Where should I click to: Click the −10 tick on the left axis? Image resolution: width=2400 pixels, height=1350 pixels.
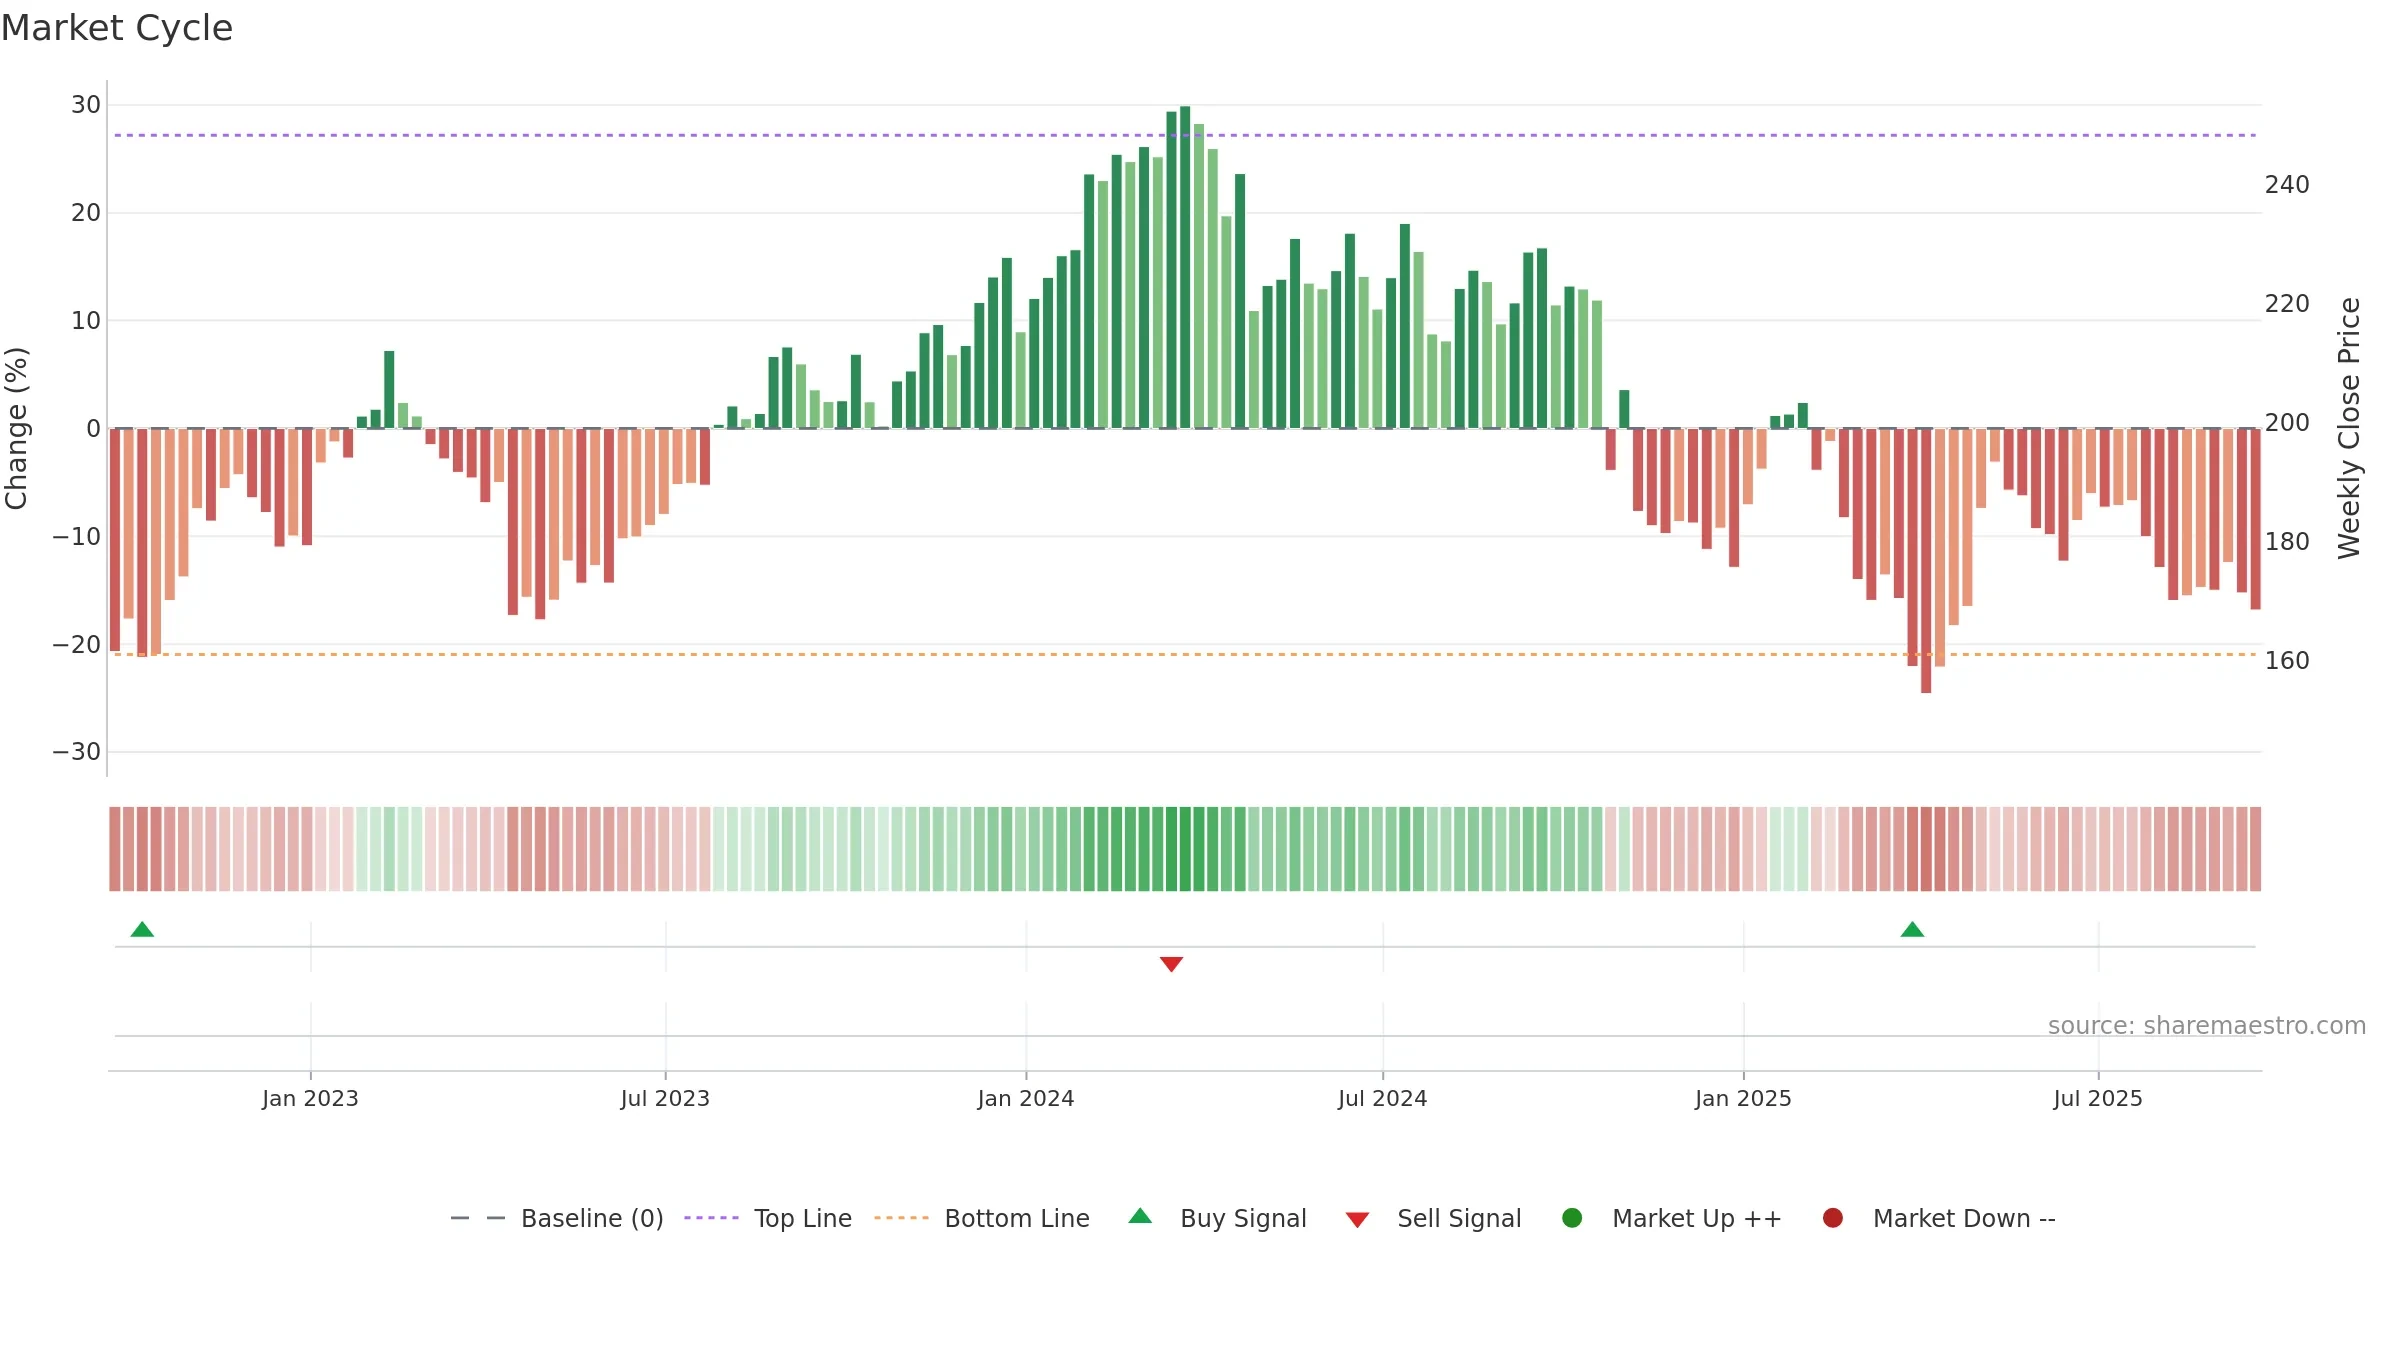coord(77,537)
